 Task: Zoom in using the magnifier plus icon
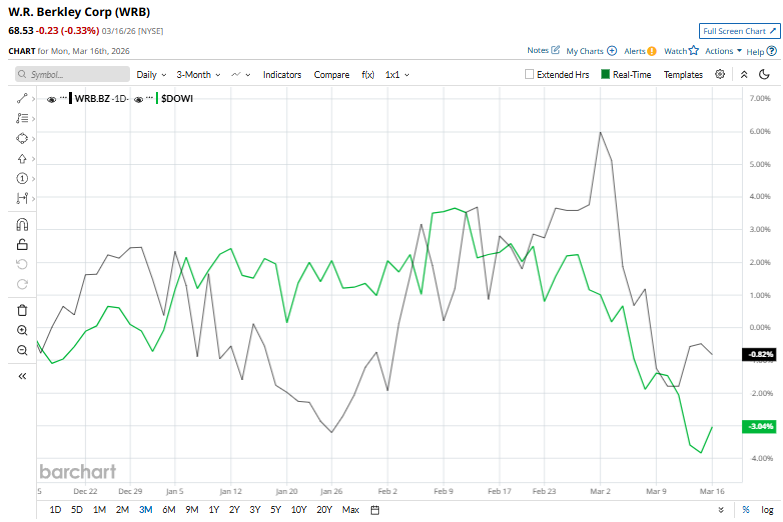(22, 330)
